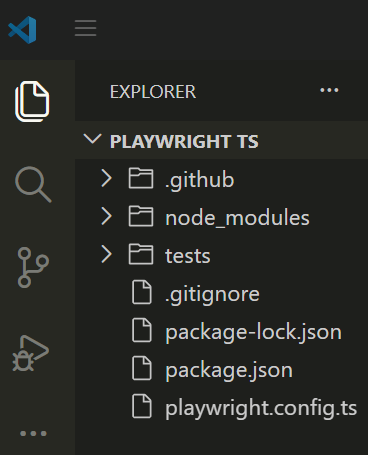
Task: Select the tests folder name
Action: coord(188,256)
